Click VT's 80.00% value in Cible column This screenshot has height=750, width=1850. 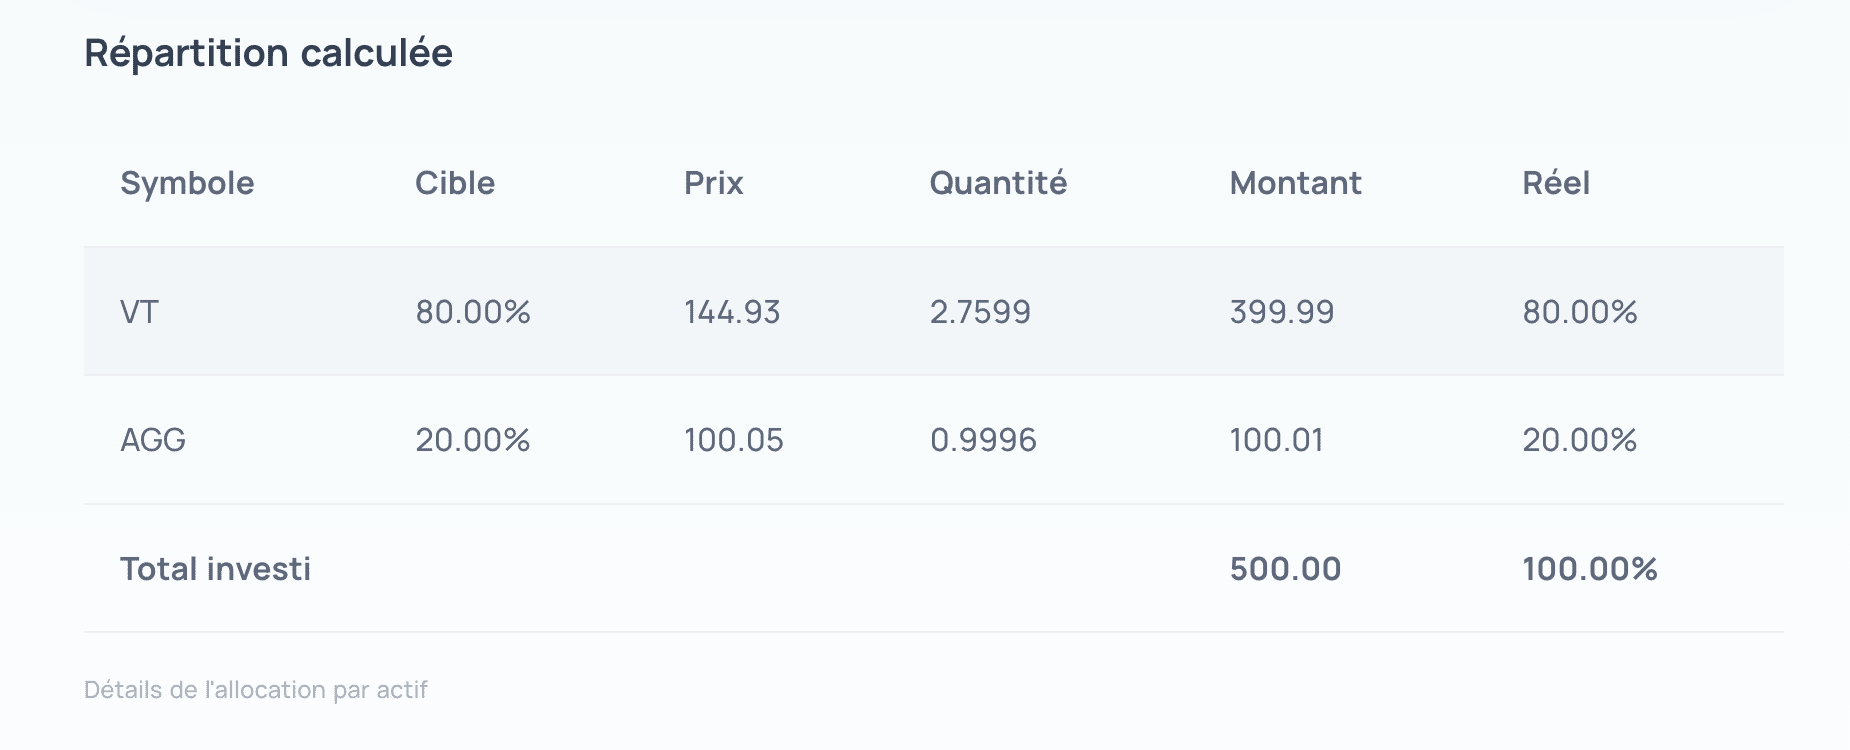473,312
